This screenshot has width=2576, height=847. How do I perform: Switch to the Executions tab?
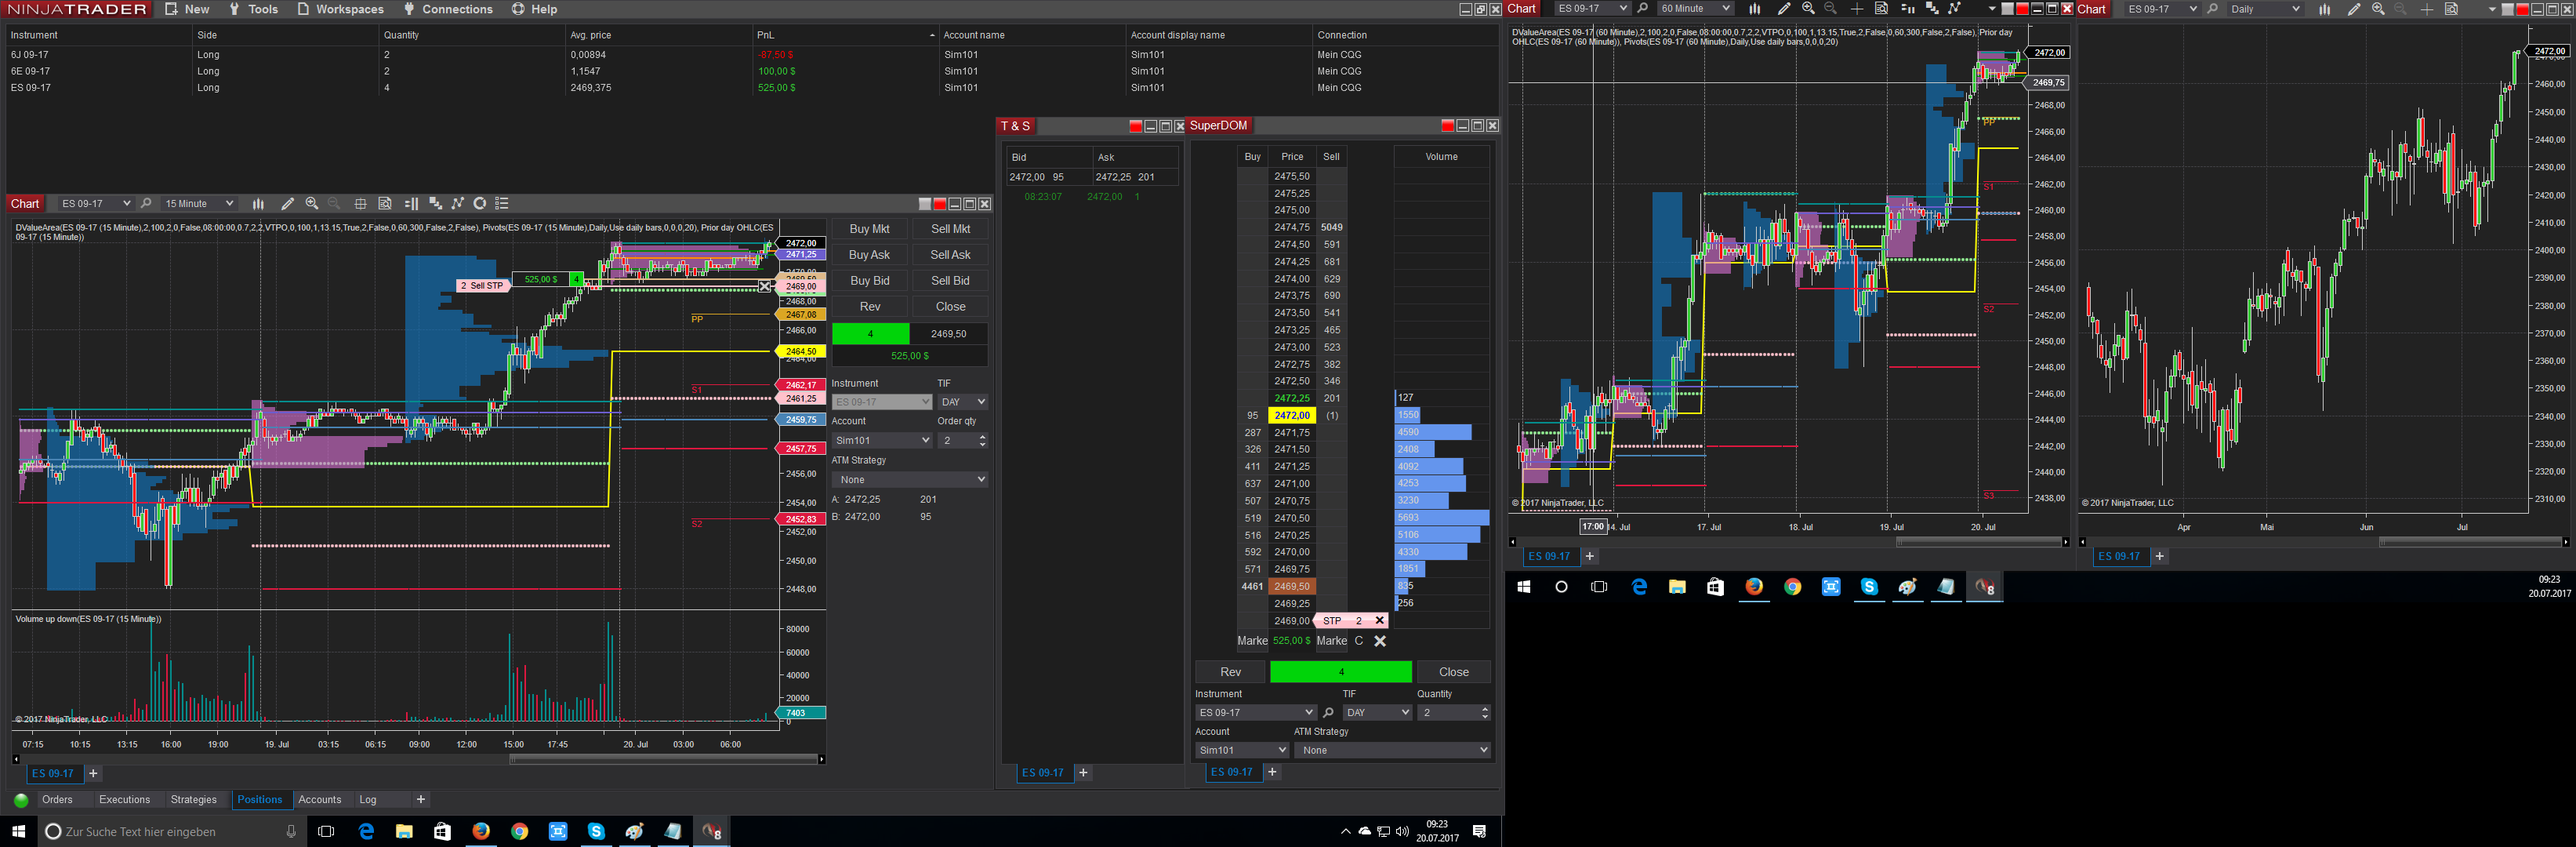pos(125,800)
